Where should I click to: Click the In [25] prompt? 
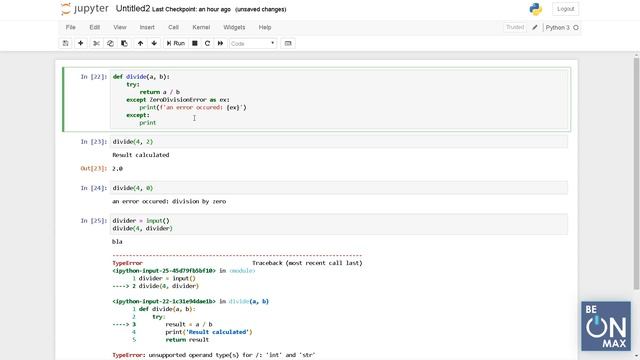point(93,220)
